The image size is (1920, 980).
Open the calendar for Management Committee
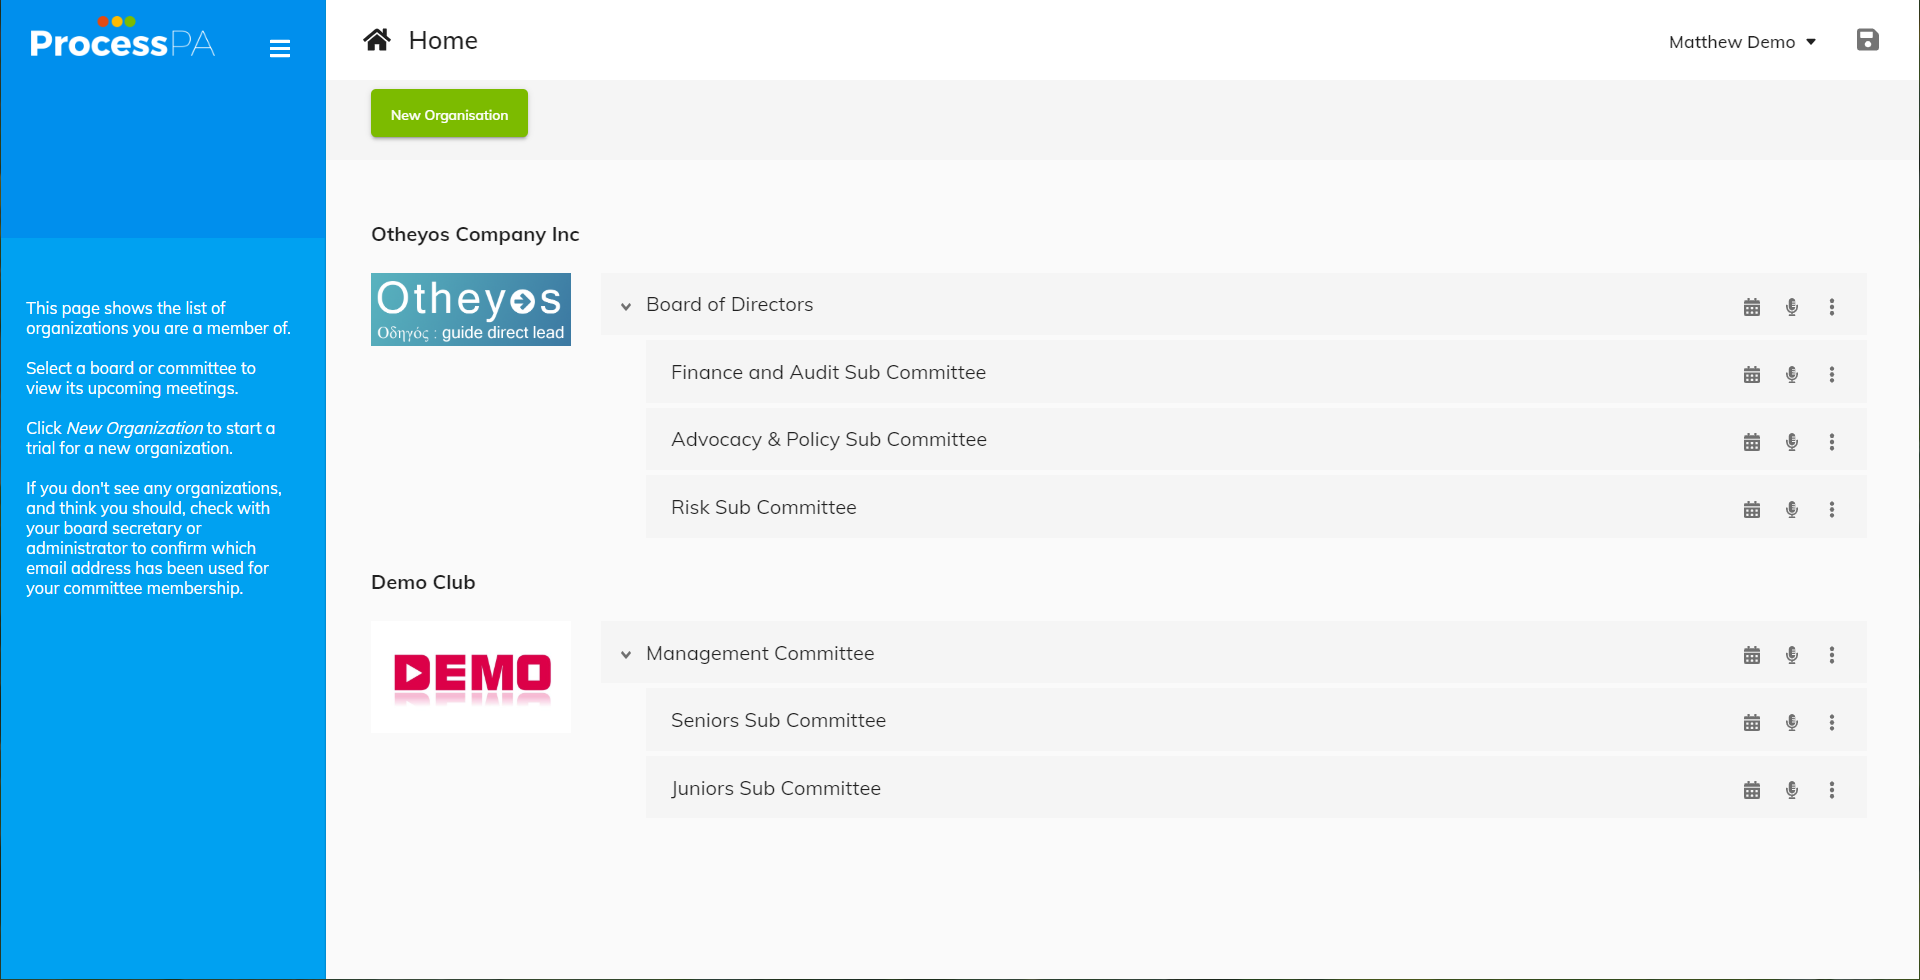point(1751,654)
